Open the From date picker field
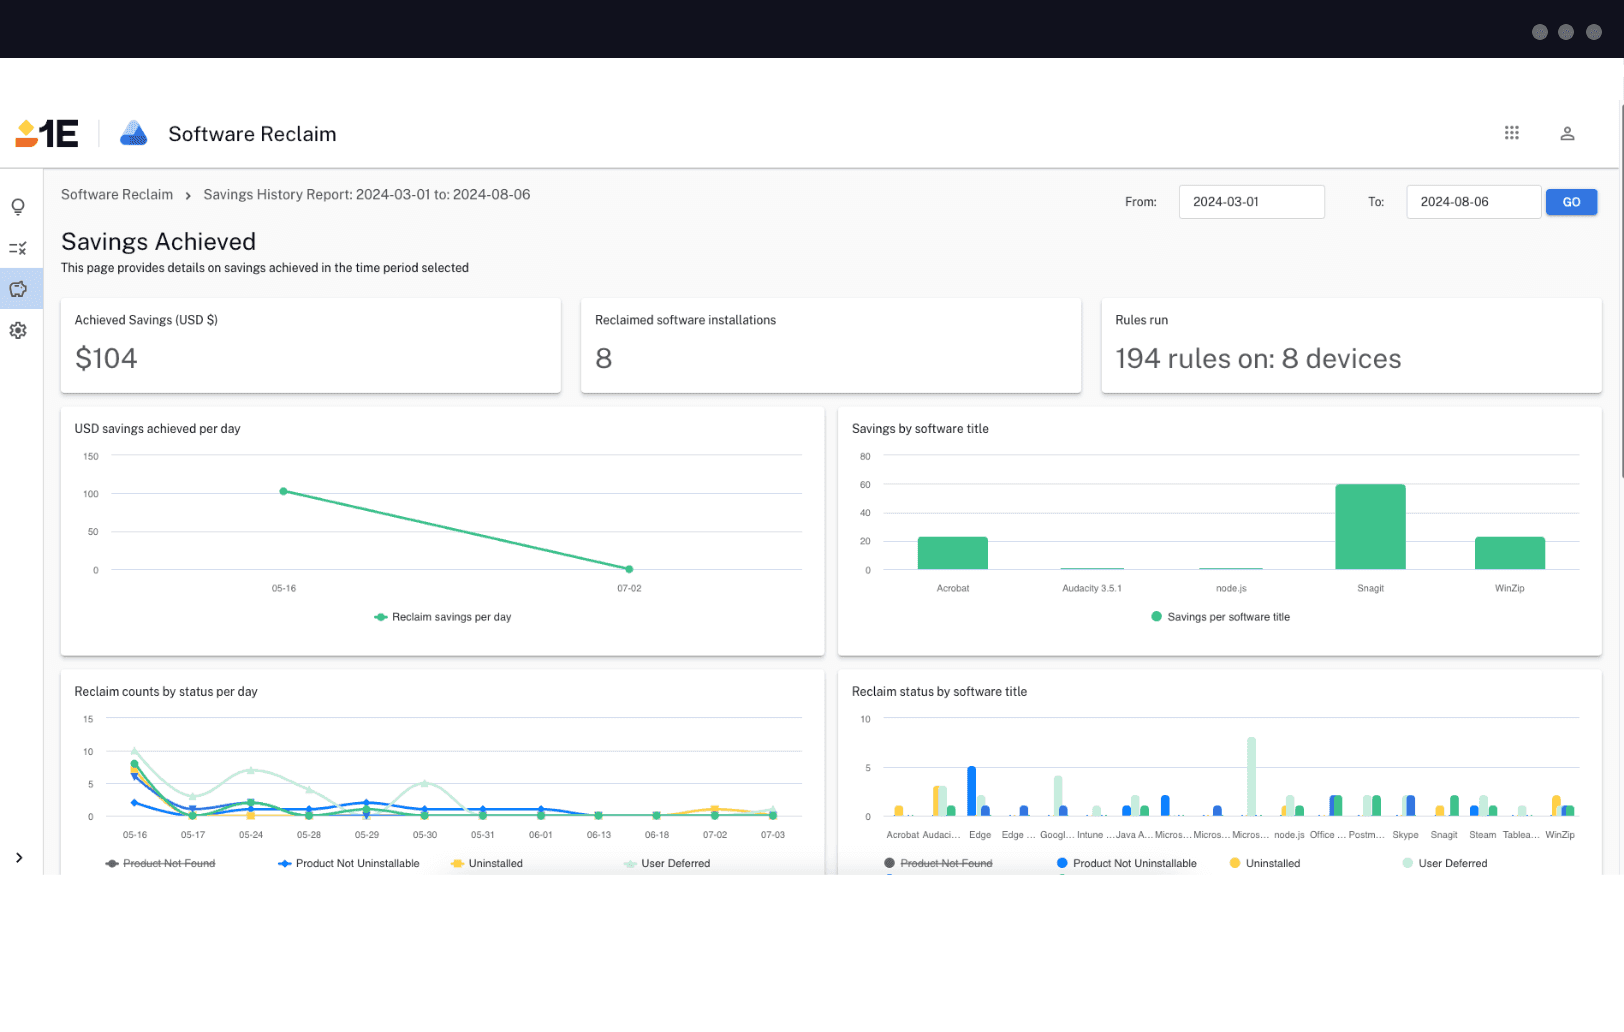This screenshot has height=1032, width=1624. coord(1251,201)
